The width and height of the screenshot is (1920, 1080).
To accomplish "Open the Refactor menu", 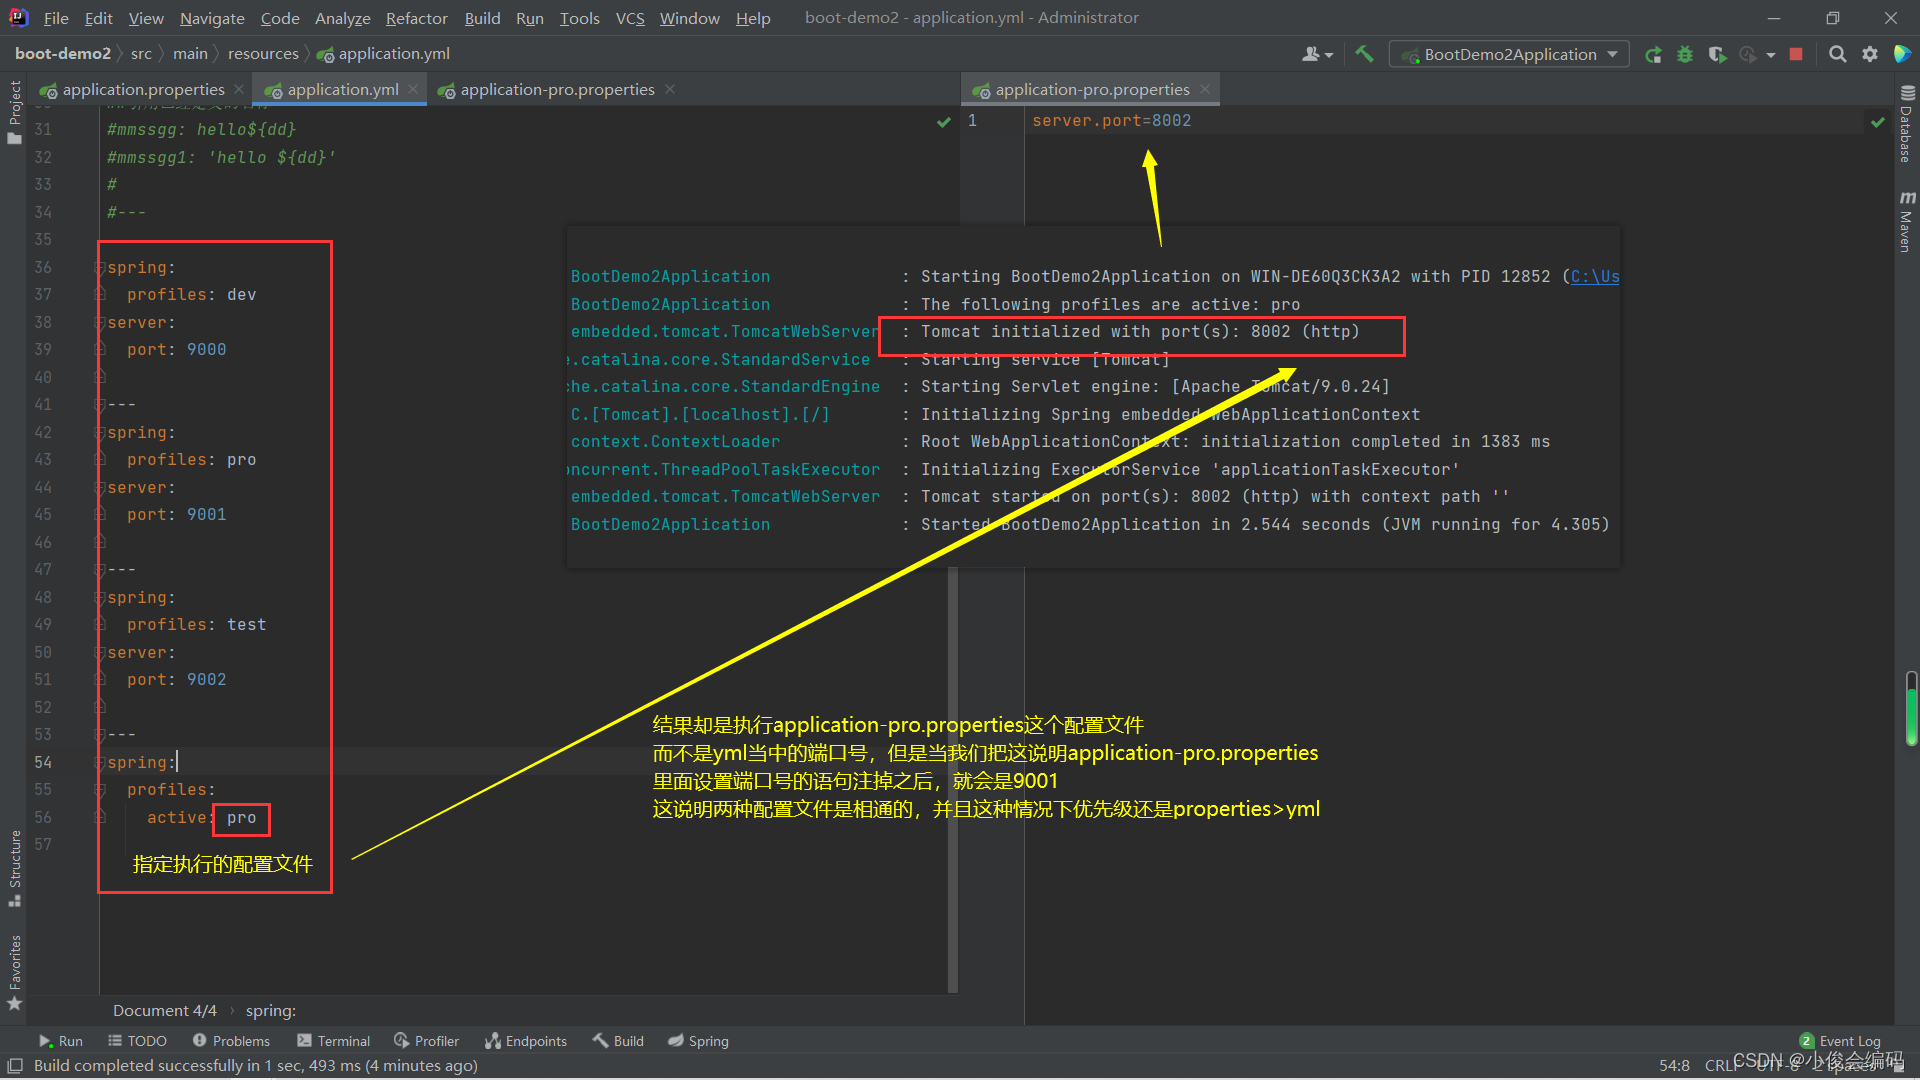I will [x=416, y=18].
